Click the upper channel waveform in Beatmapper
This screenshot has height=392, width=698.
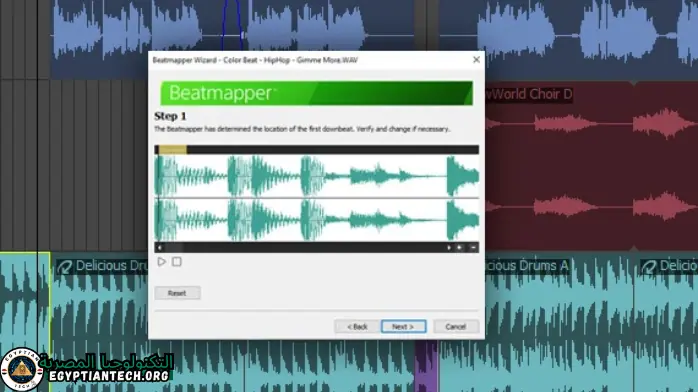(x=317, y=176)
